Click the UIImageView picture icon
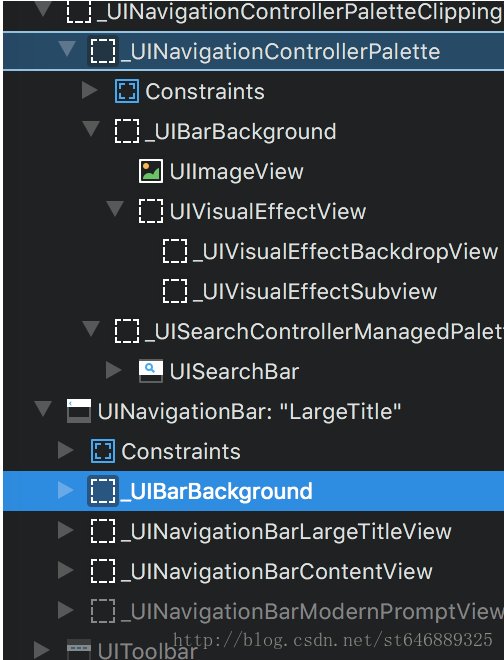Viewport: 504px width, 660px height. pos(151,171)
